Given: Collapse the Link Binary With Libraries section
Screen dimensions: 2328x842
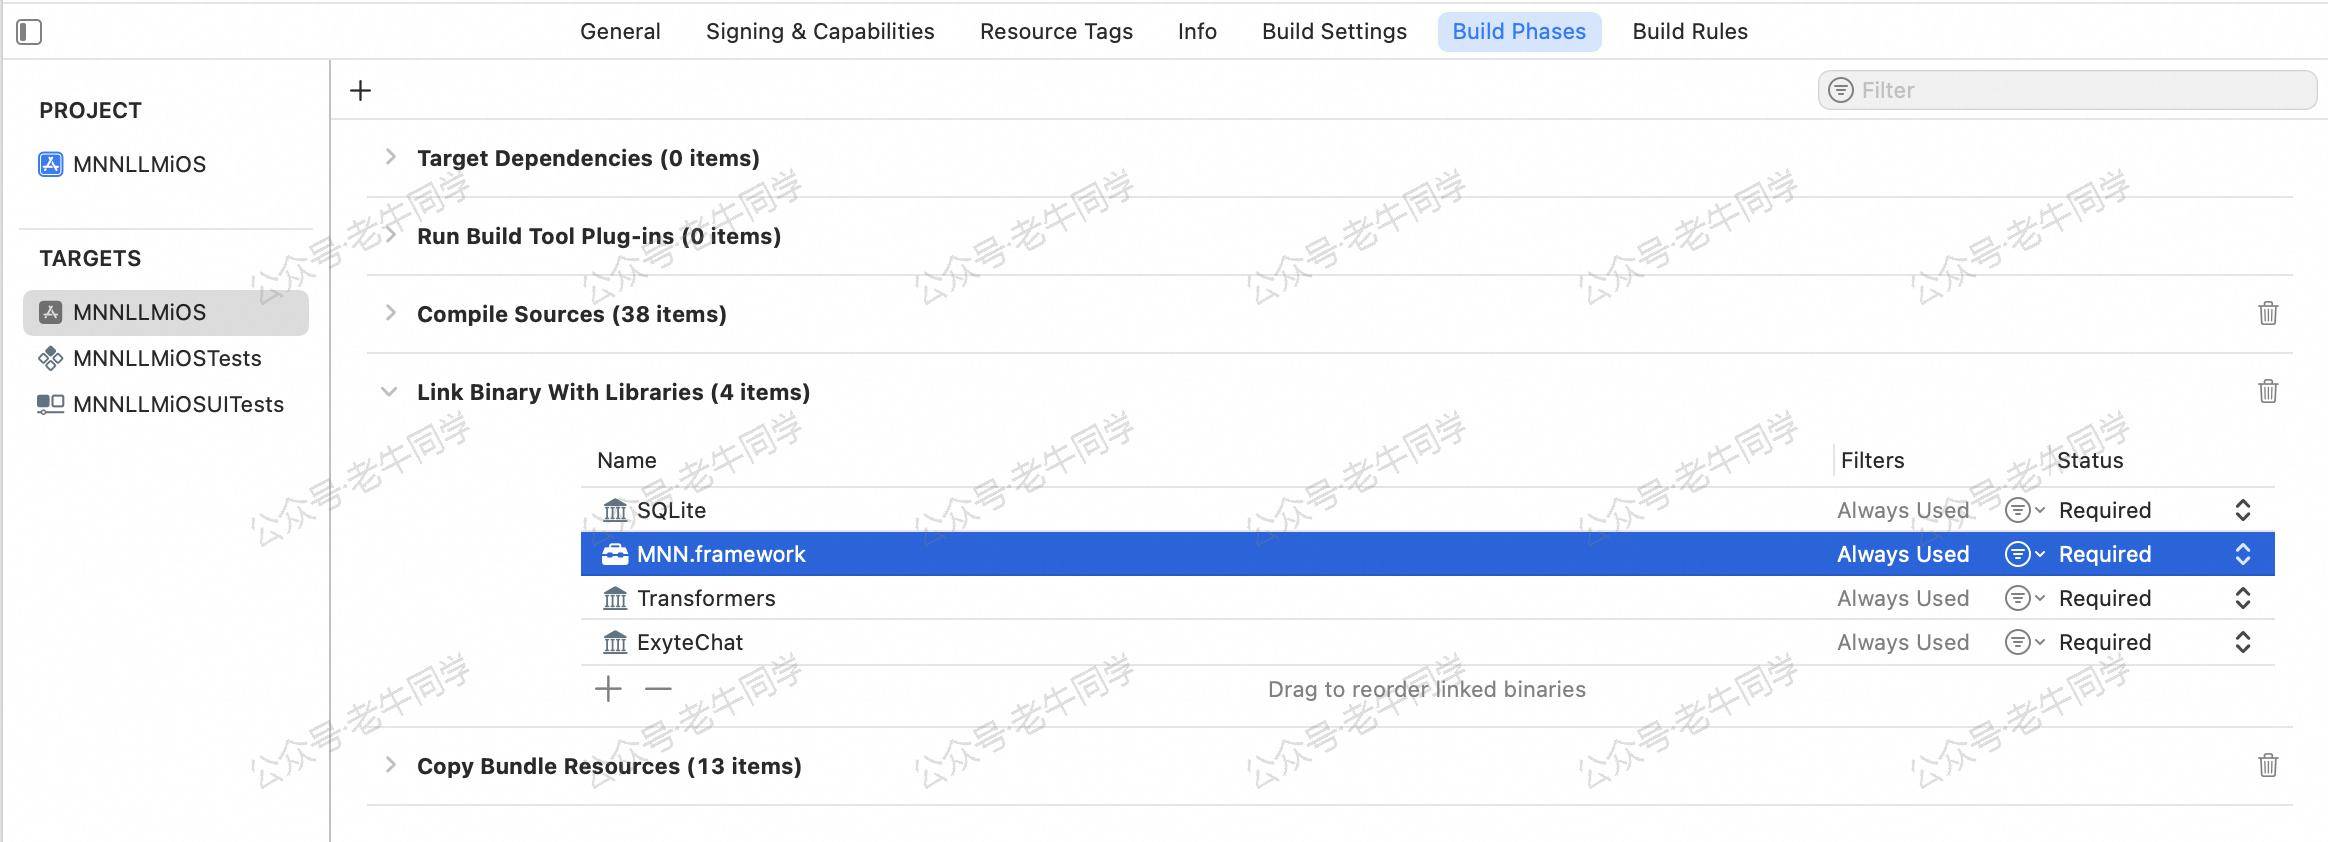Looking at the screenshot, I should click(389, 392).
